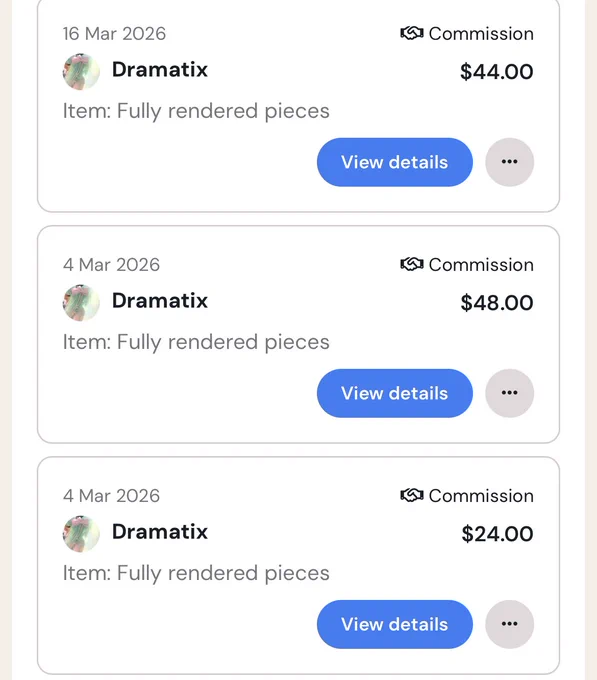This screenshot has width=597, height=680.
Task: Click handshake commission icon on $48.00 card
Action: pyautogui.click(x=412, y=265)
